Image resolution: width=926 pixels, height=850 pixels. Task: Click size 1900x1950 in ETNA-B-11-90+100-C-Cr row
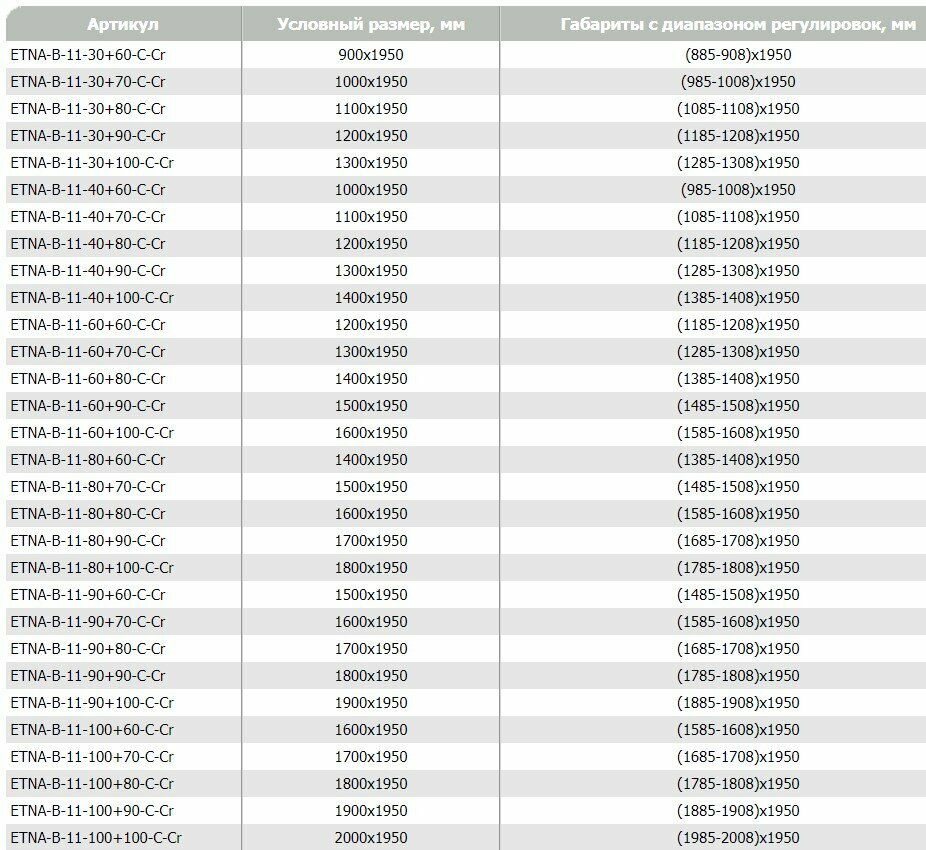coord(371,703)
